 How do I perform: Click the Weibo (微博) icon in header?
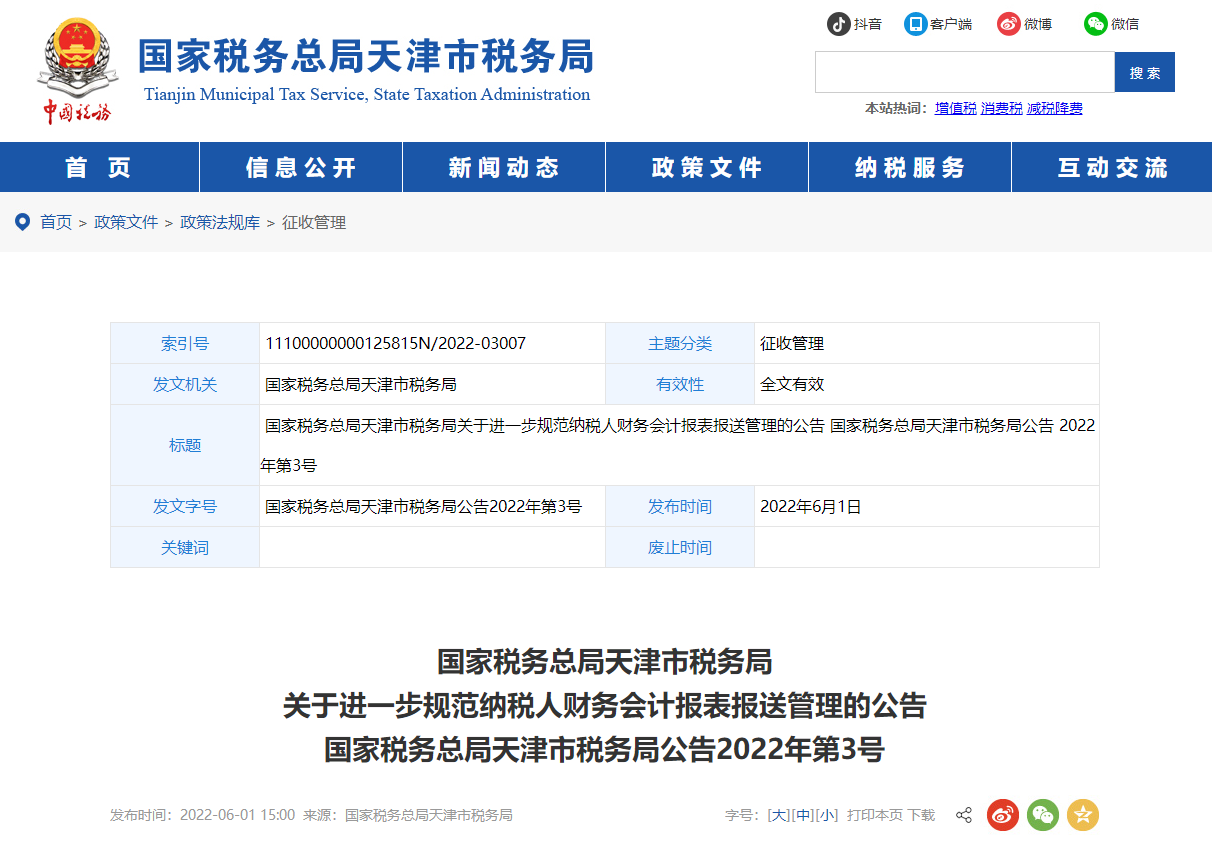(1008, 24)
